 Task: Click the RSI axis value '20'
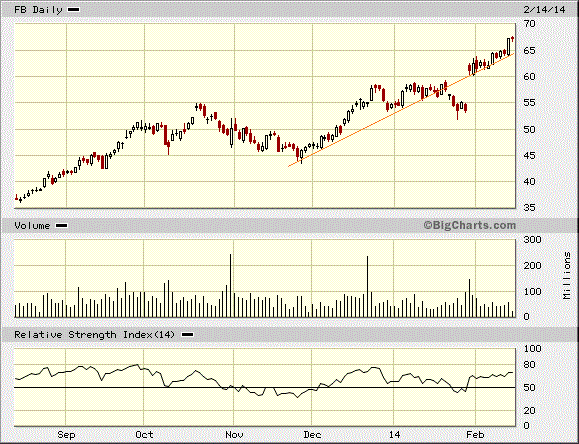click(x=530, y=410)
